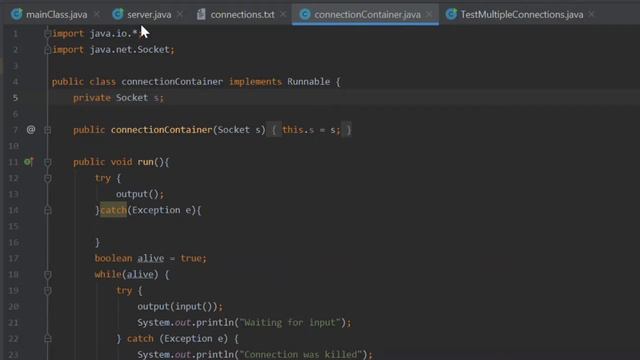Click the mainClass.java class icon

pyautogui.click(x=16, y=14)
